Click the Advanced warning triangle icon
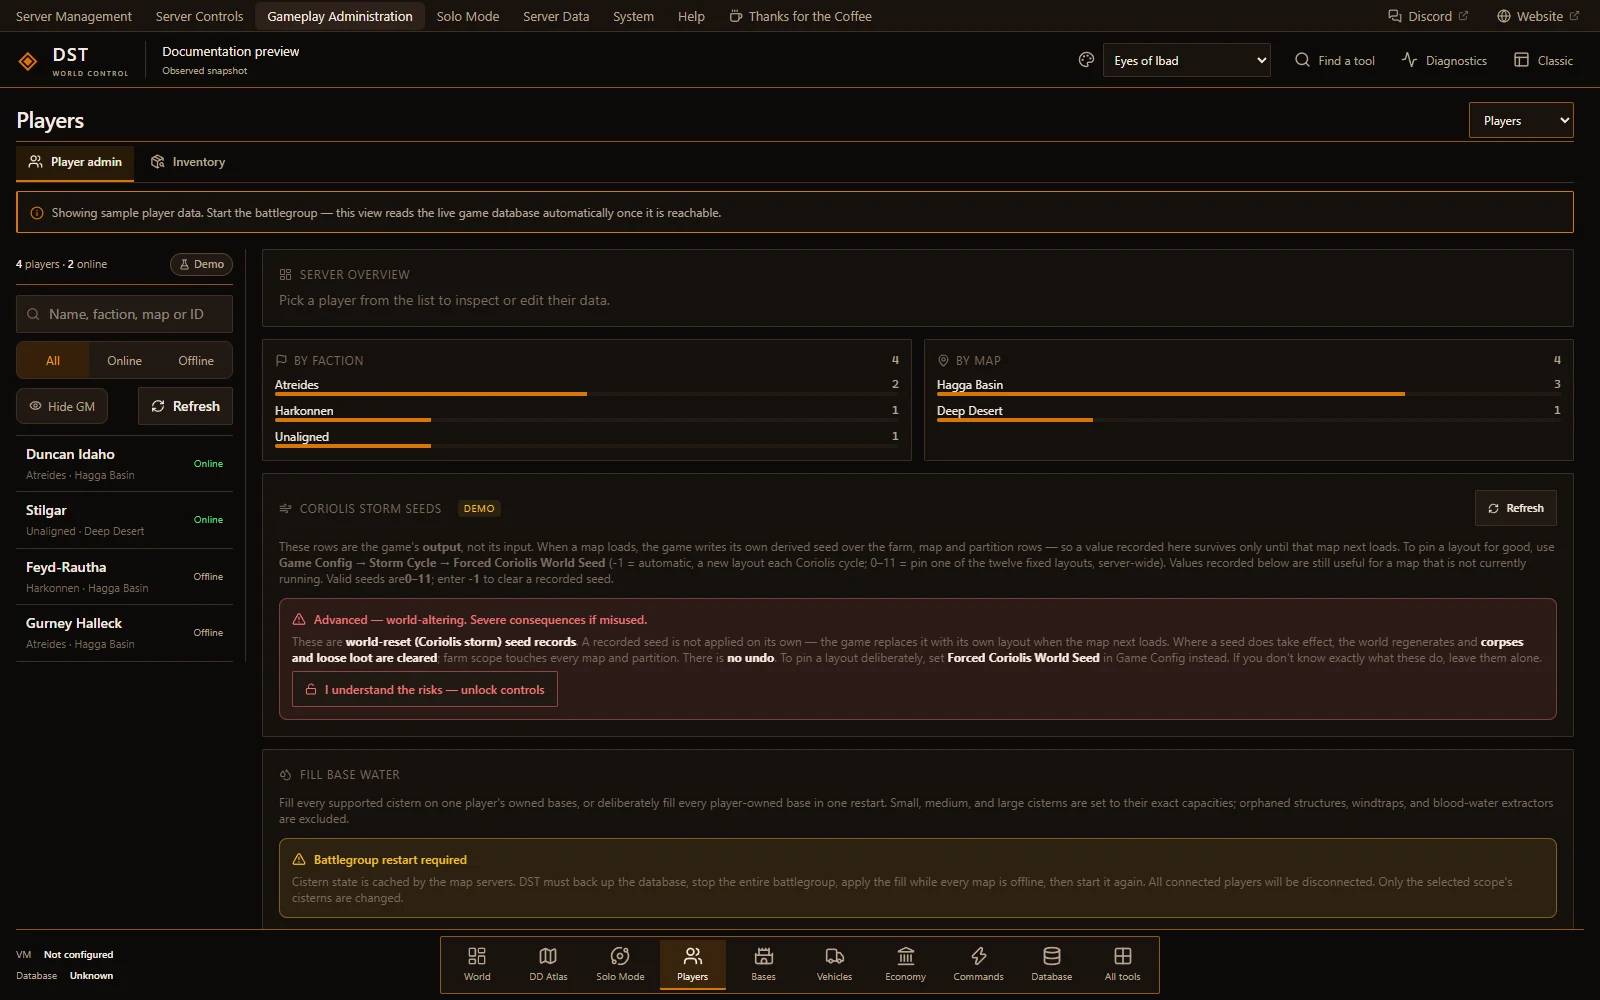1600x1000 pixels. pyautogui.click(x=299, y=620)
